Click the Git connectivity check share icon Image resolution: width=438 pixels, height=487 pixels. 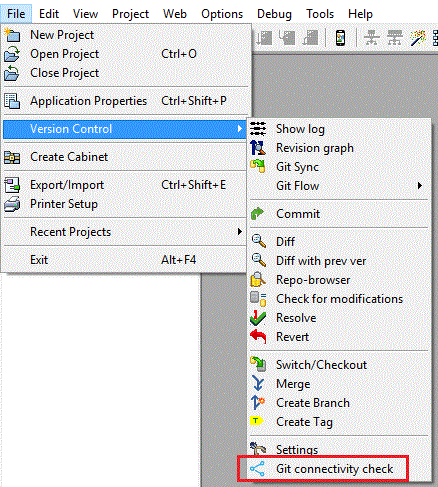coord(257,469)
